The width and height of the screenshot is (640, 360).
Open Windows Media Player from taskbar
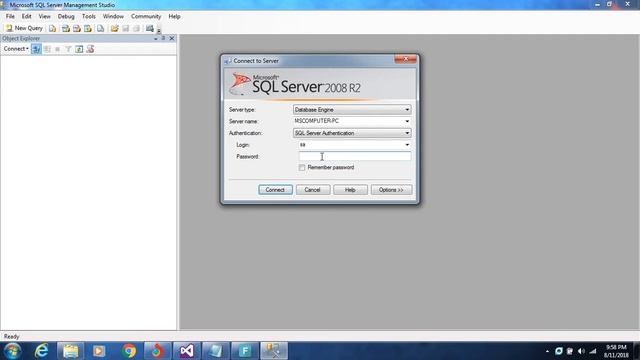99,351
